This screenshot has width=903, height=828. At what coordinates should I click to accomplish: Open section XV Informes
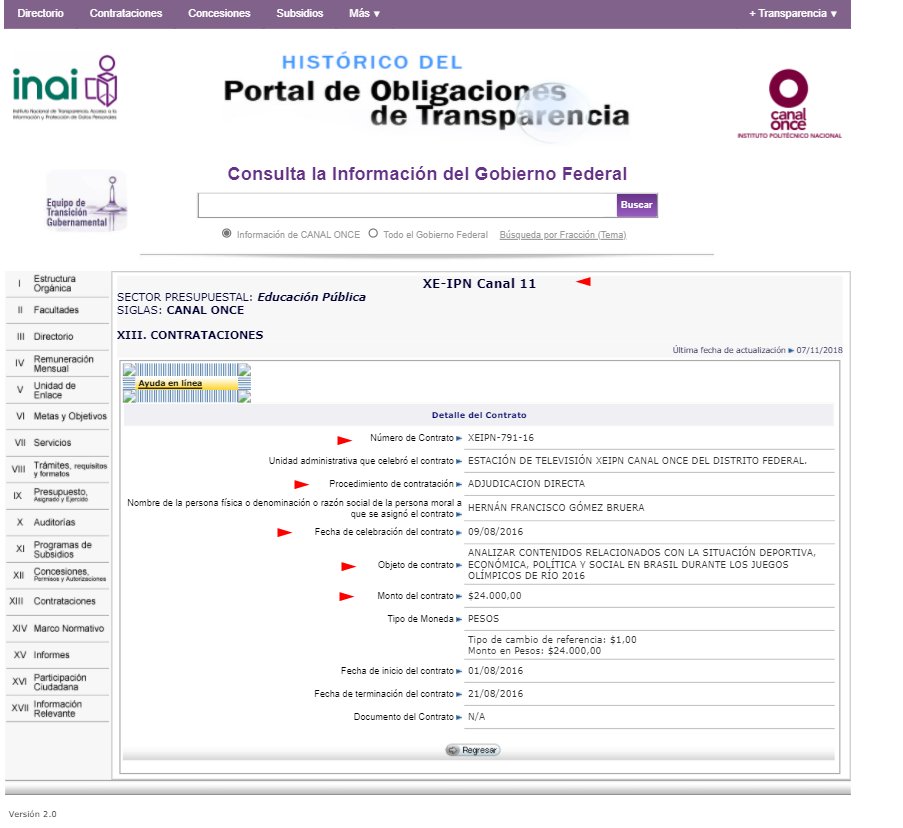pos(57,655)
